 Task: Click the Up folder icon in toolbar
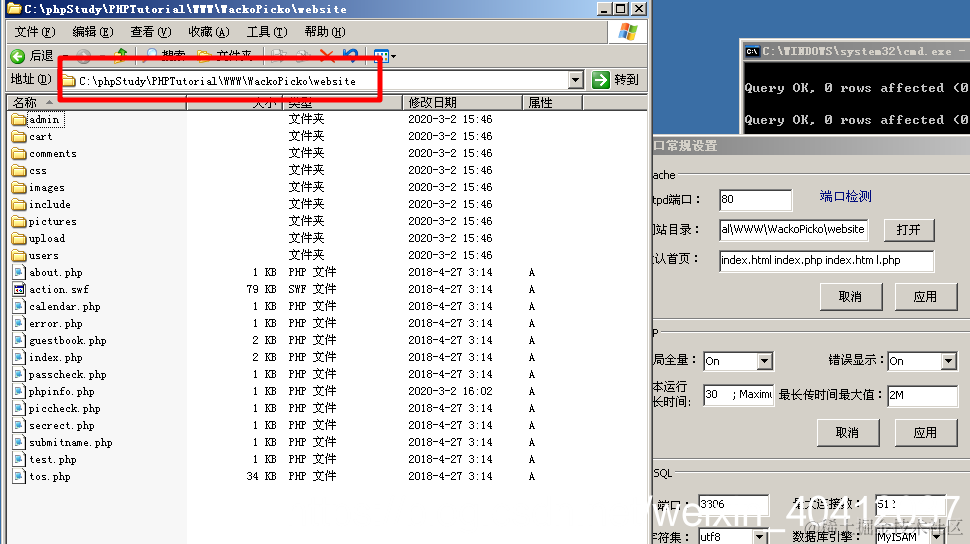120,56
